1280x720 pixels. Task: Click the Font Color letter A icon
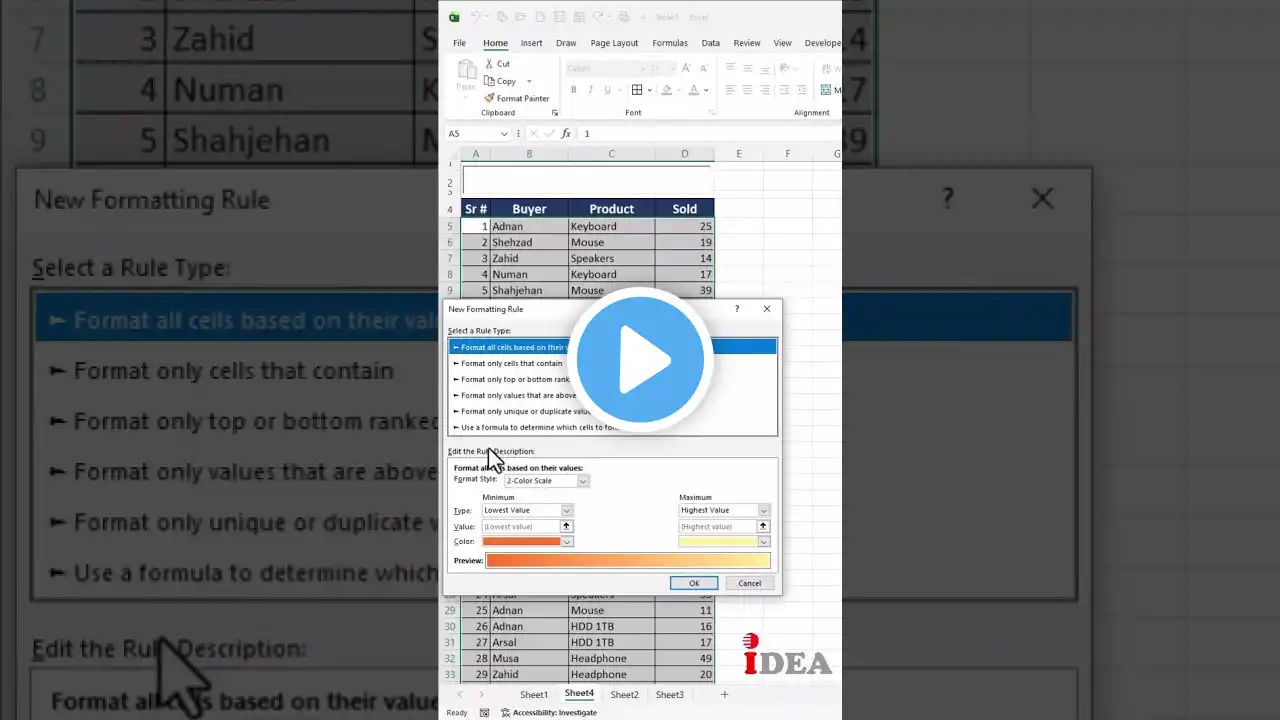(692, 90)
